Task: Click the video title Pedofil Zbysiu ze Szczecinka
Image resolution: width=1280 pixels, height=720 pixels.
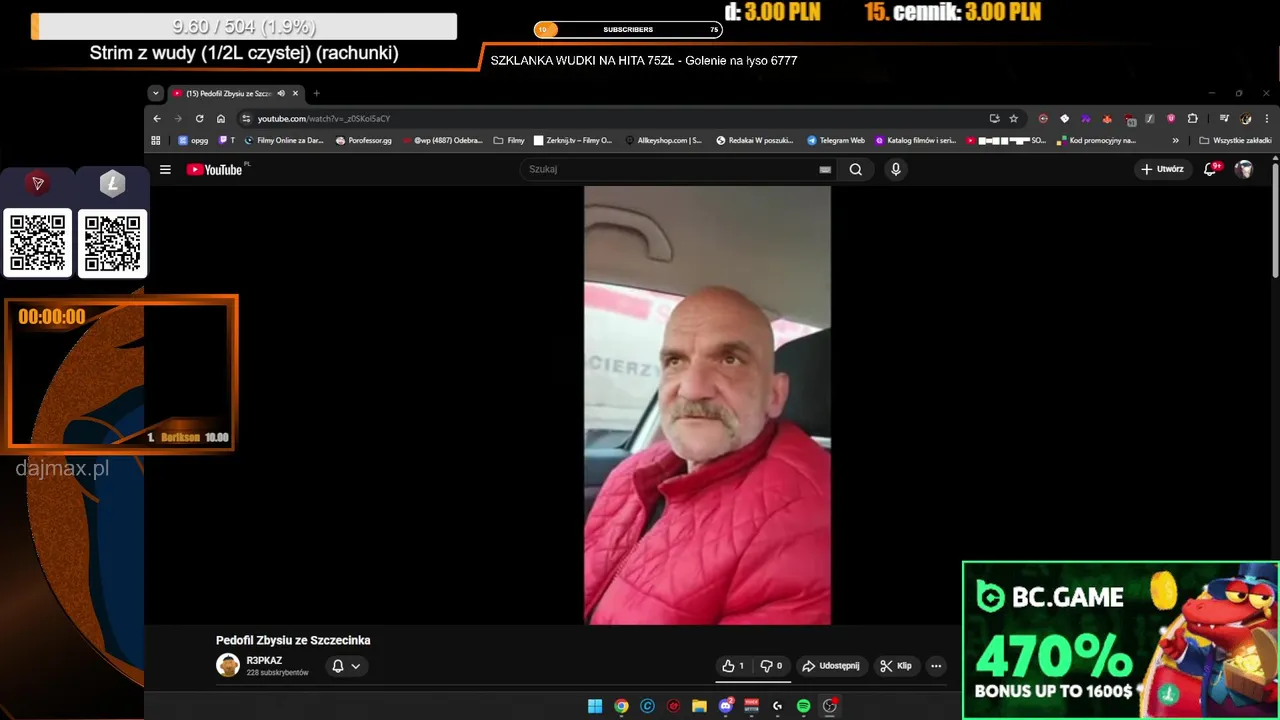Action: (293, 640)
